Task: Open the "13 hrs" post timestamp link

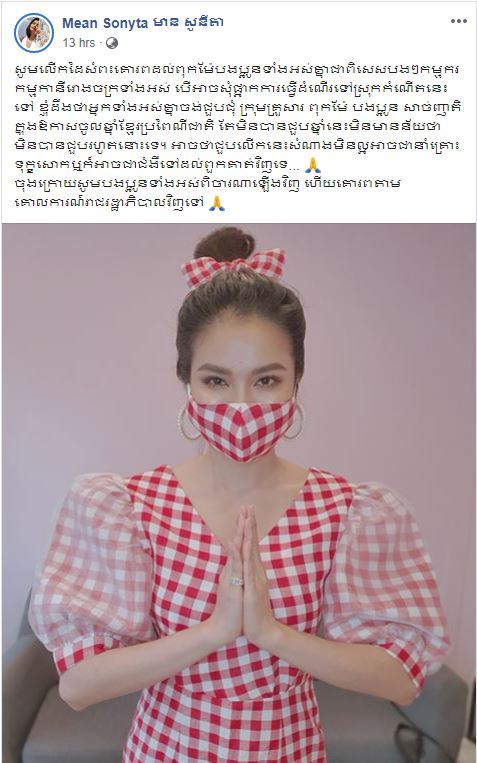Action: (79, 43)
